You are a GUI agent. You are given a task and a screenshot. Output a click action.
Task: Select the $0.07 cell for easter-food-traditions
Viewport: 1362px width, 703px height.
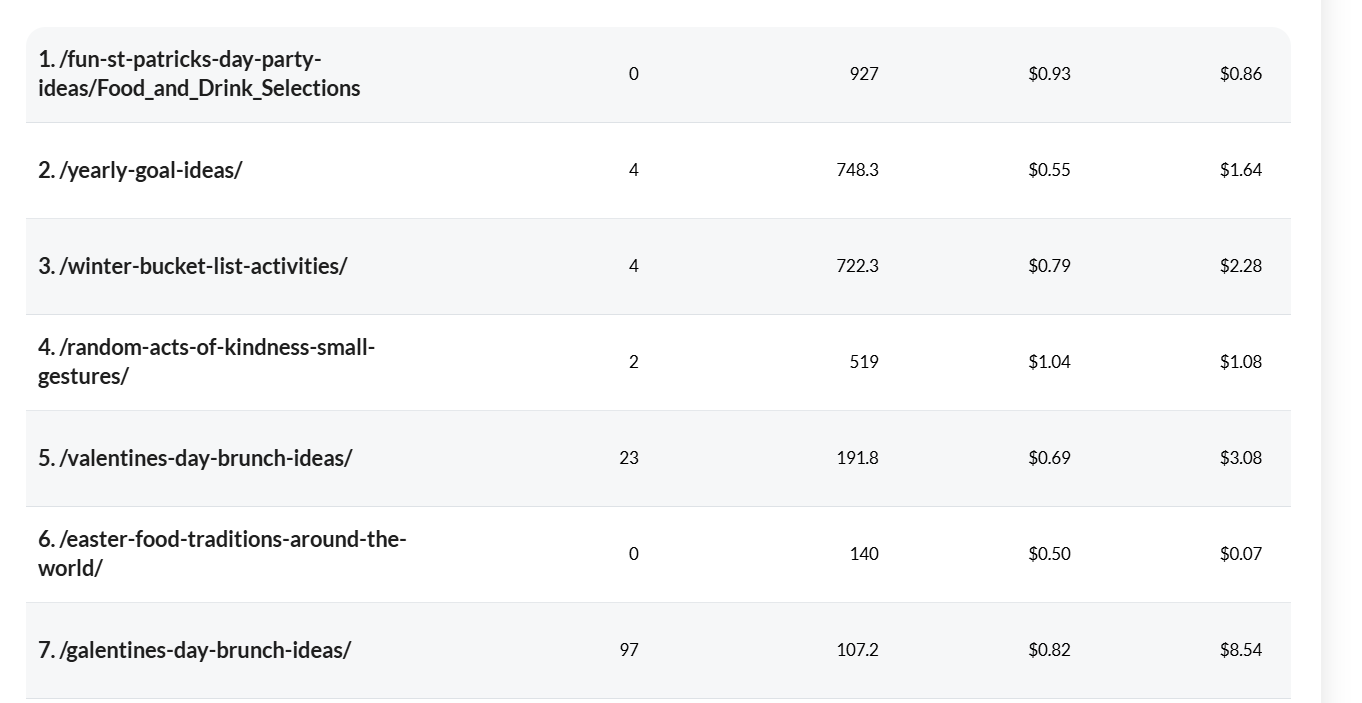tap(1240, 554)
